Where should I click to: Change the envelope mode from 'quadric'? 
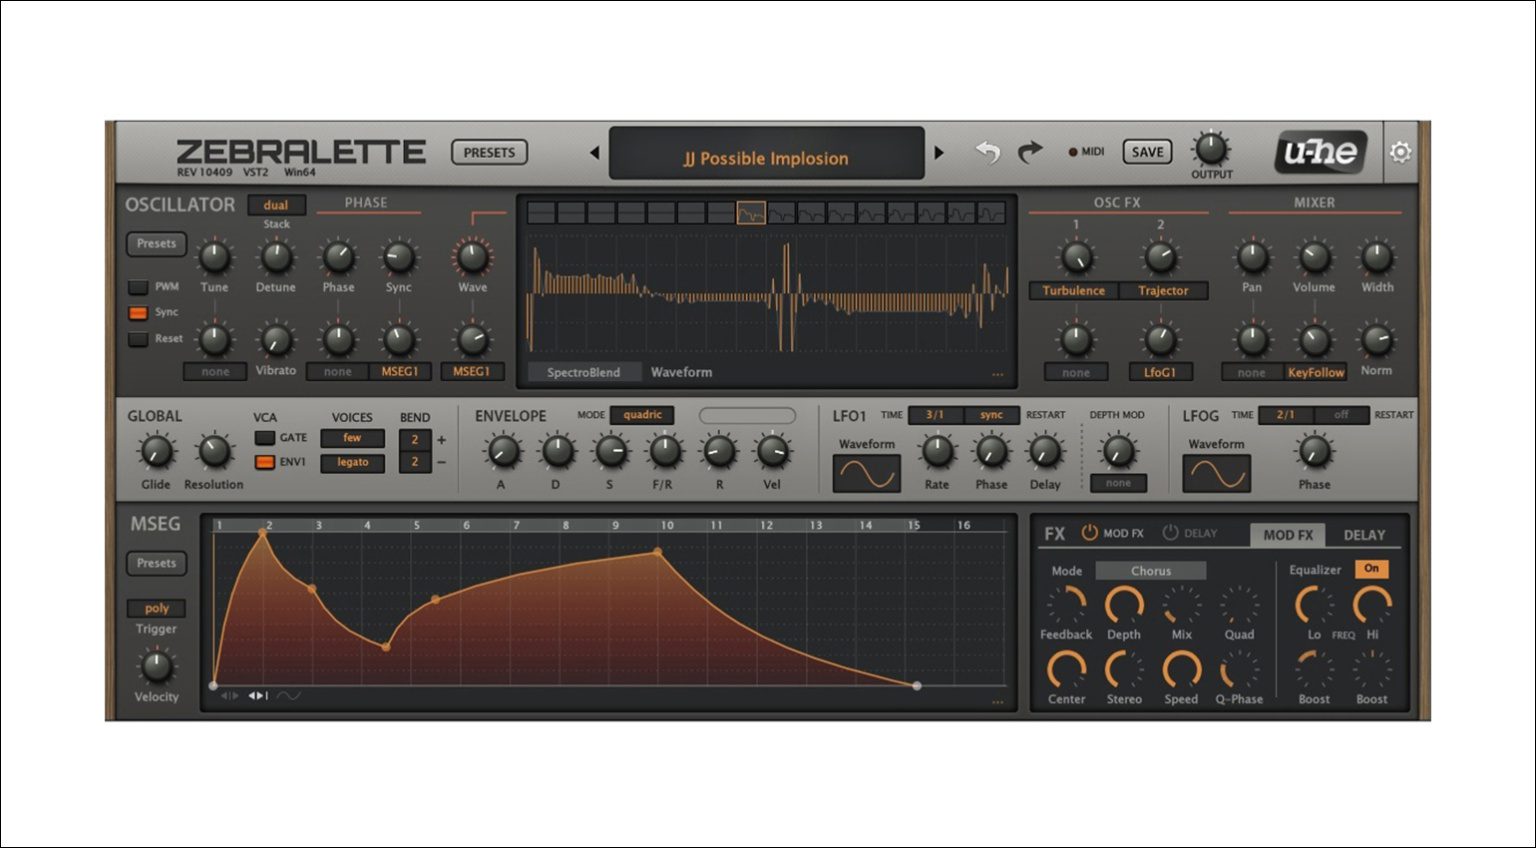(641, 414)
